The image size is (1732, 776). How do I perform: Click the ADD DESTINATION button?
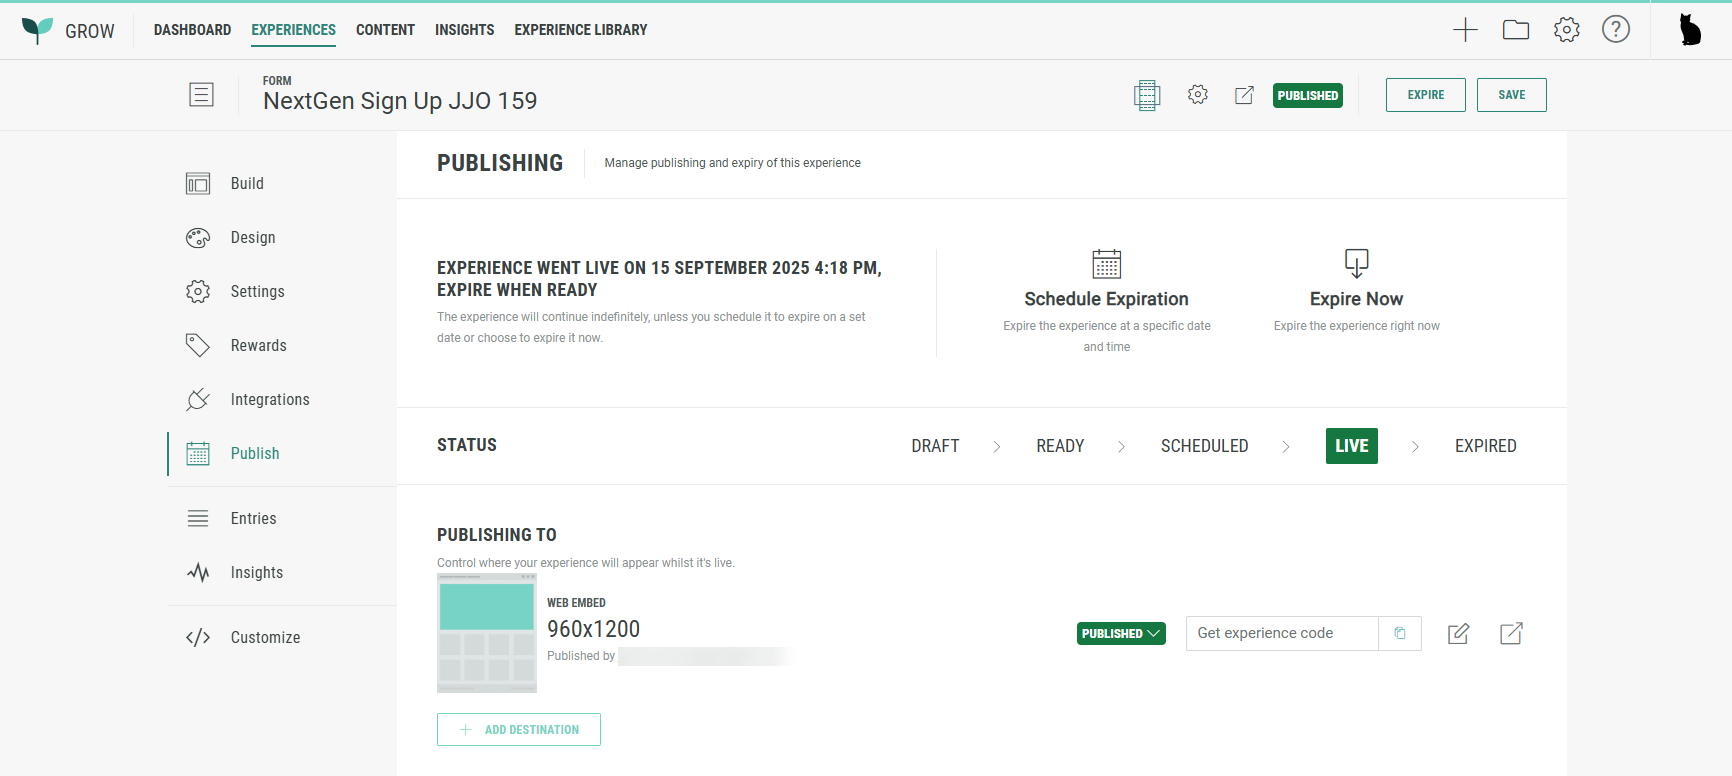click(519, 730)
